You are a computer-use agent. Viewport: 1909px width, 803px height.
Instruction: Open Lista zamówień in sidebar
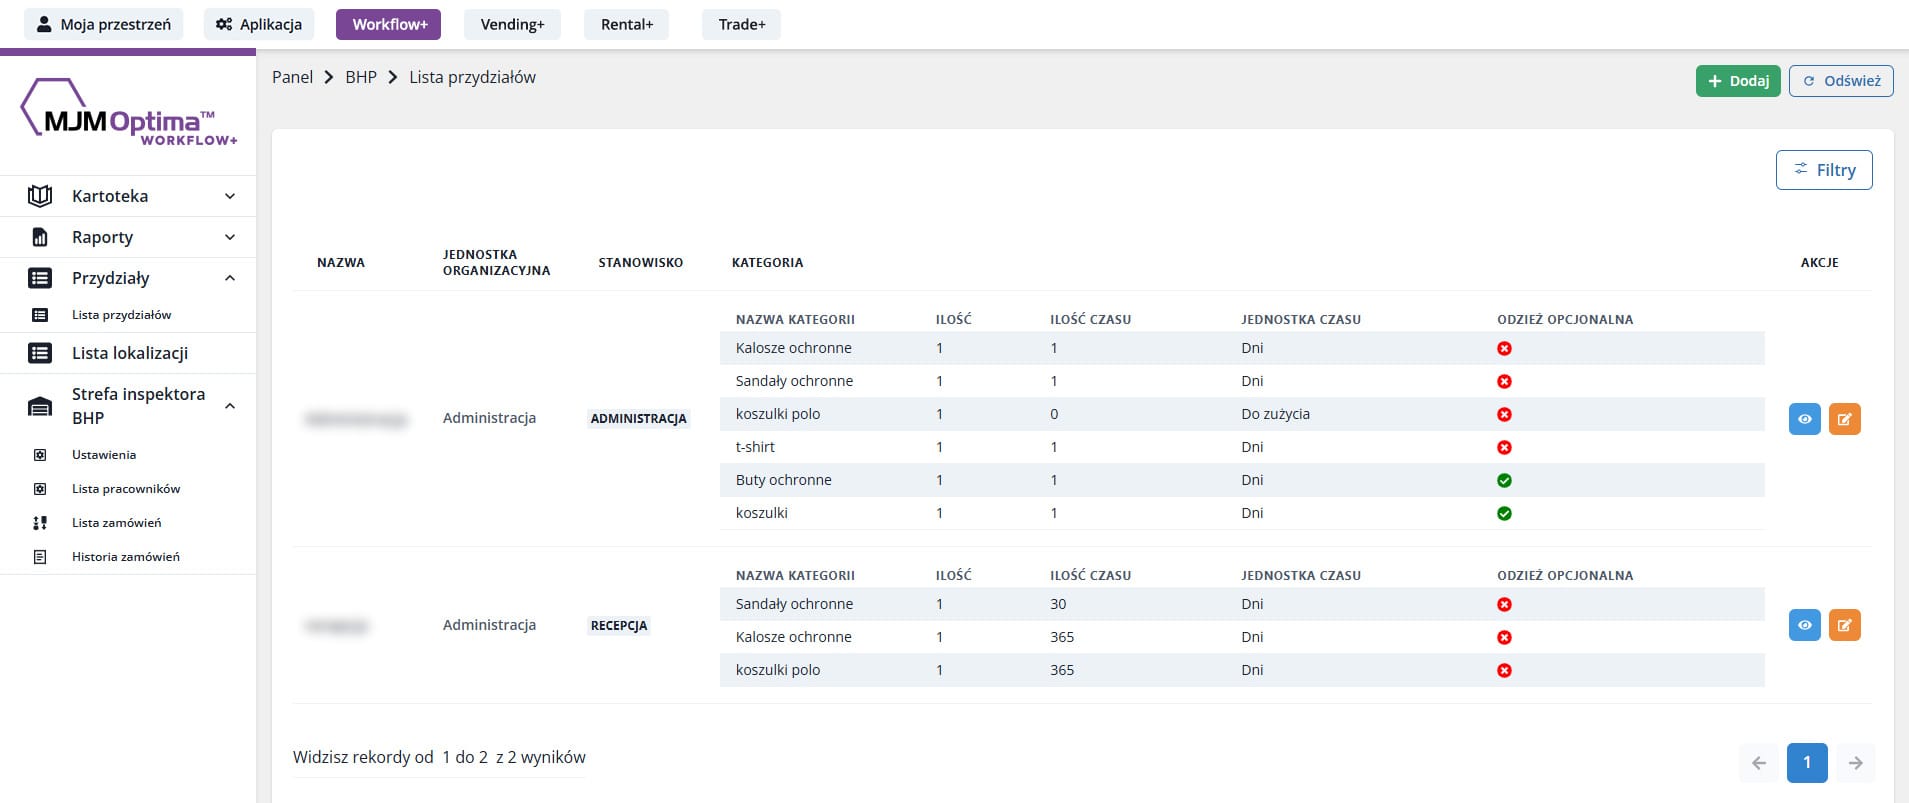(116, 523)
